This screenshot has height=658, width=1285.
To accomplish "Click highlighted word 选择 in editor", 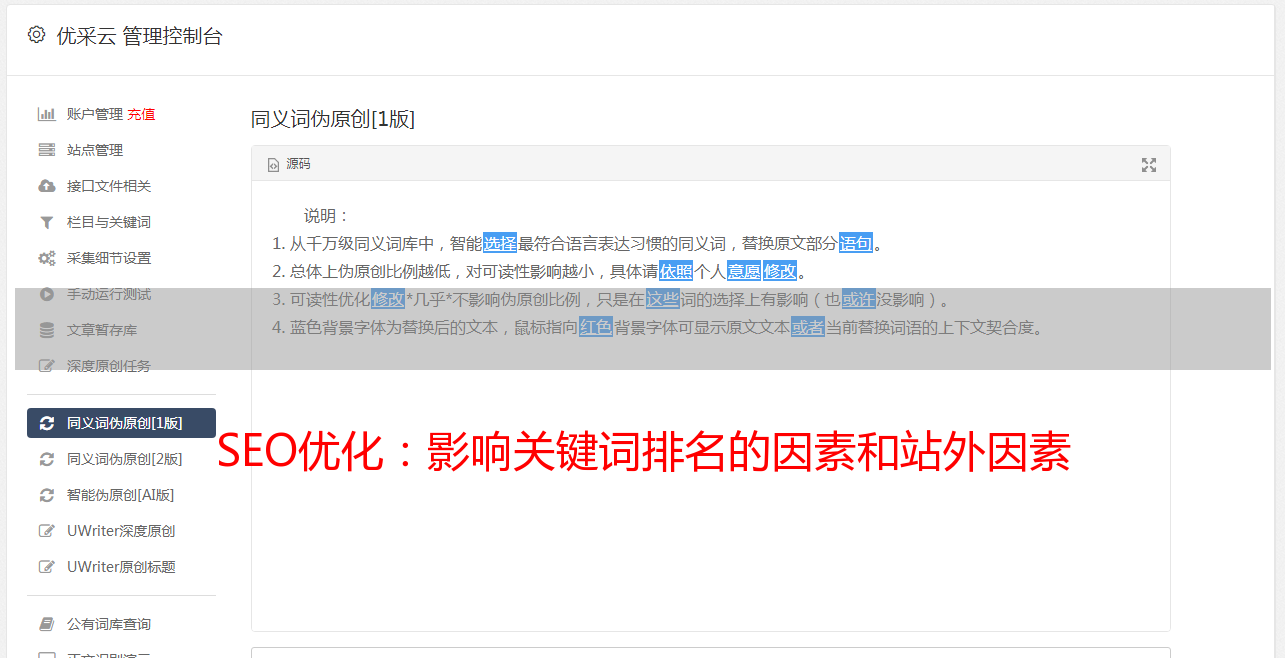I will click(x=500, y=243).
